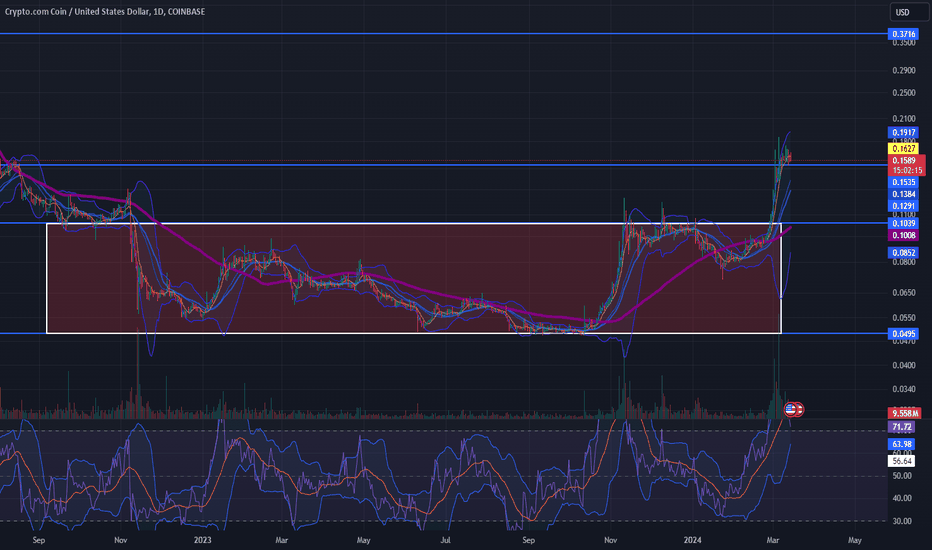Click the 0.0340 price axis tick

(x=903, y=389)
